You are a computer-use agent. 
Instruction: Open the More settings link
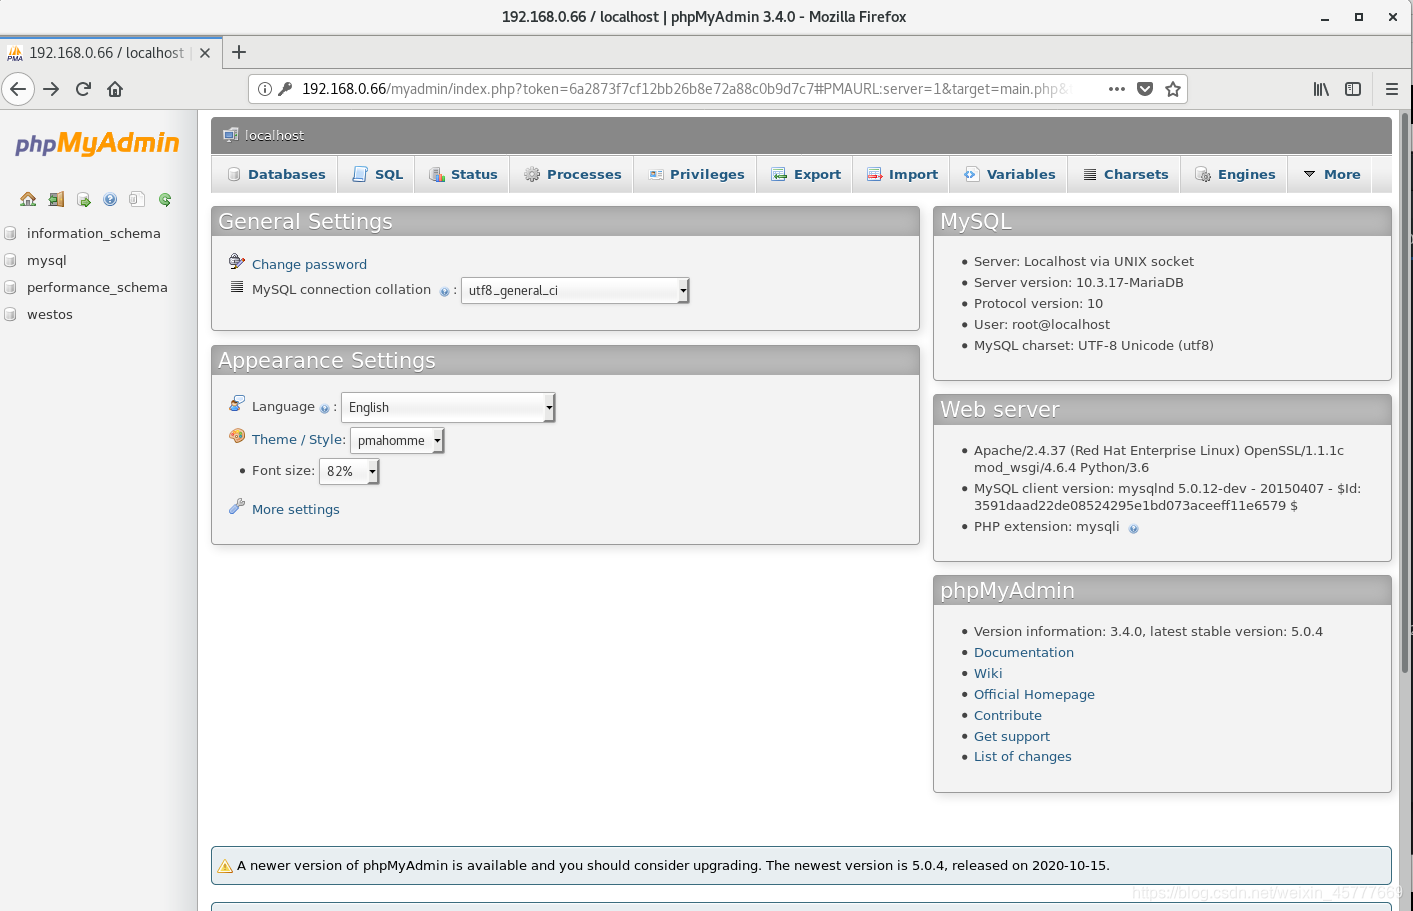coord(296,509)
